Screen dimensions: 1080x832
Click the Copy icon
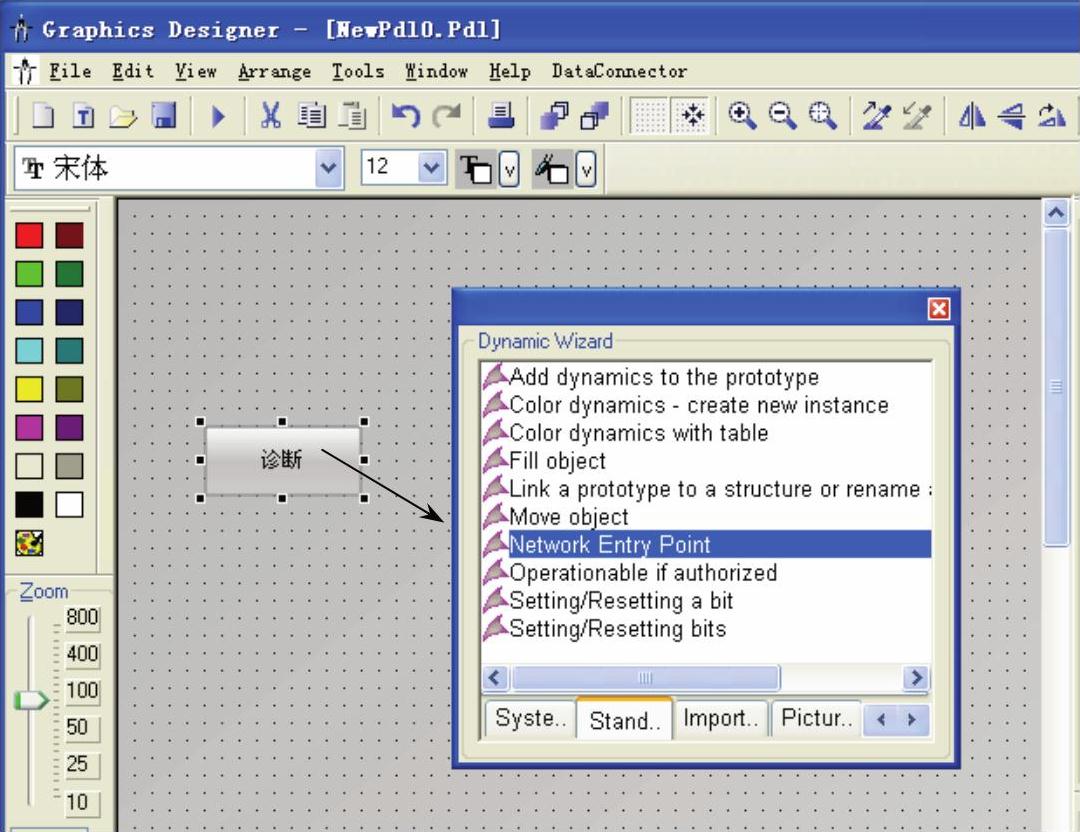click(311, 115)
